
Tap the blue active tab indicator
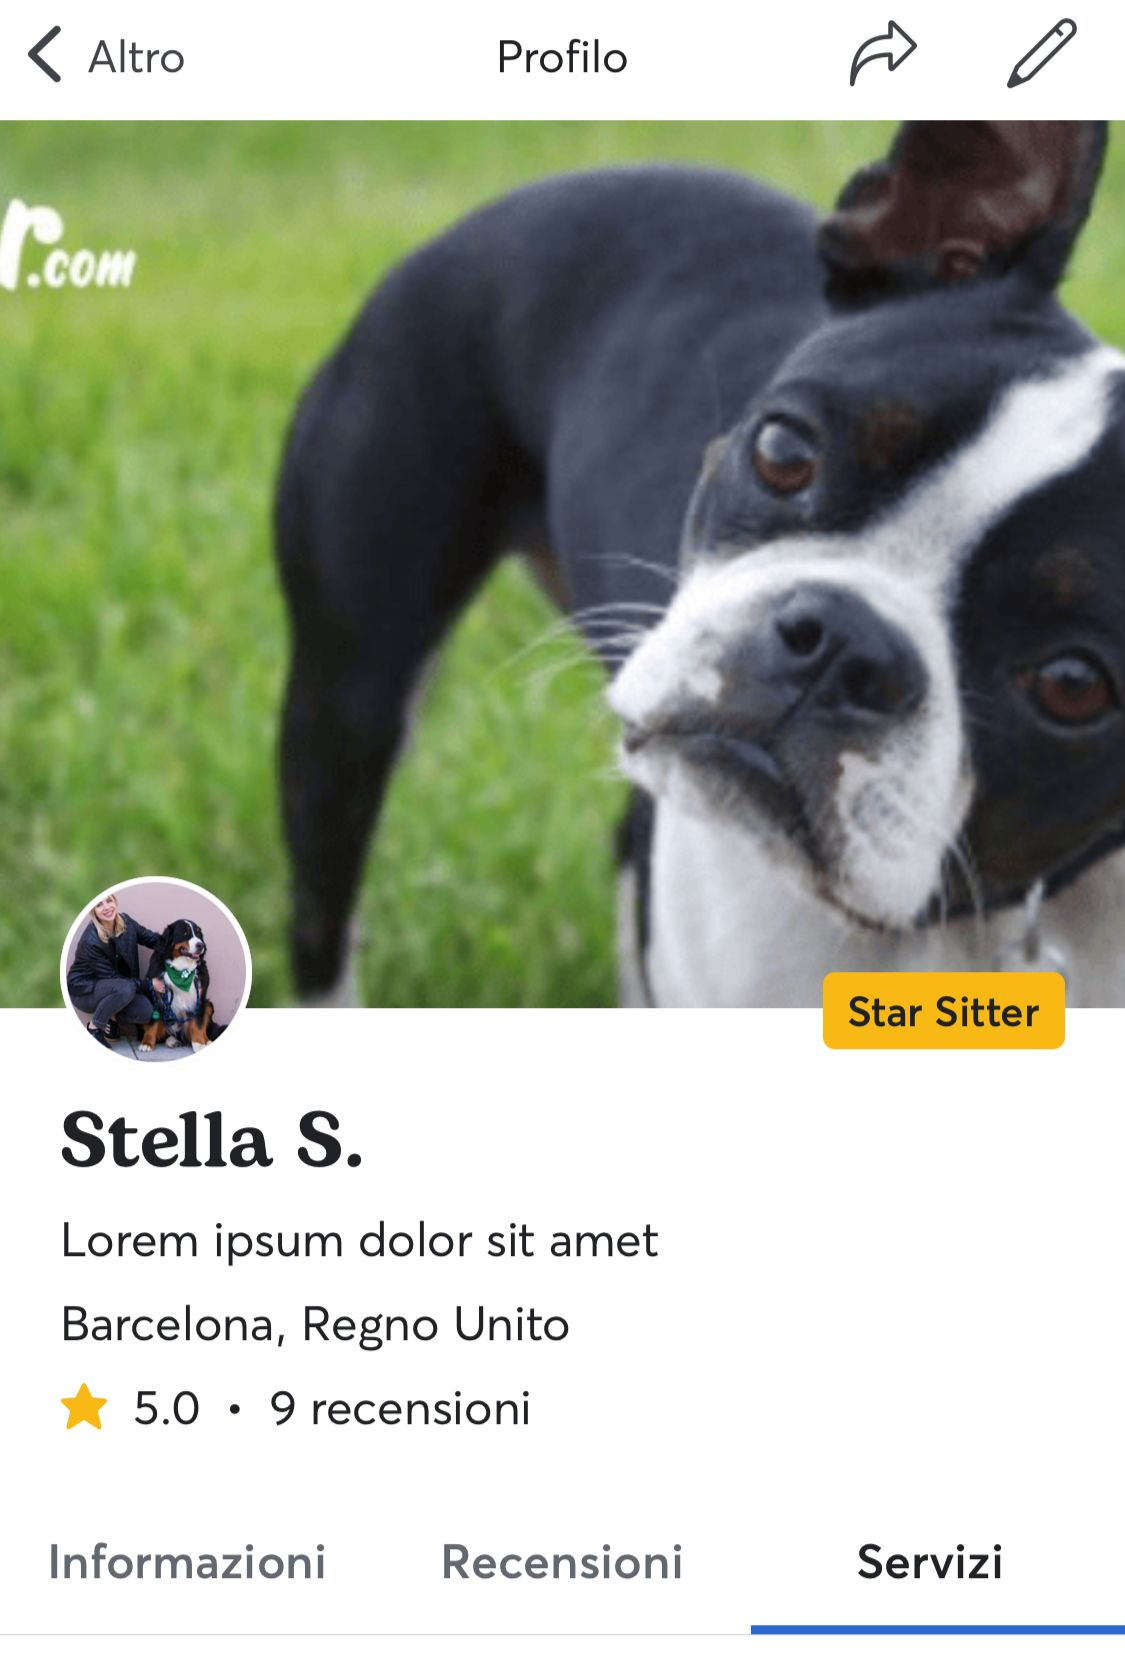tap(938, 1629)
